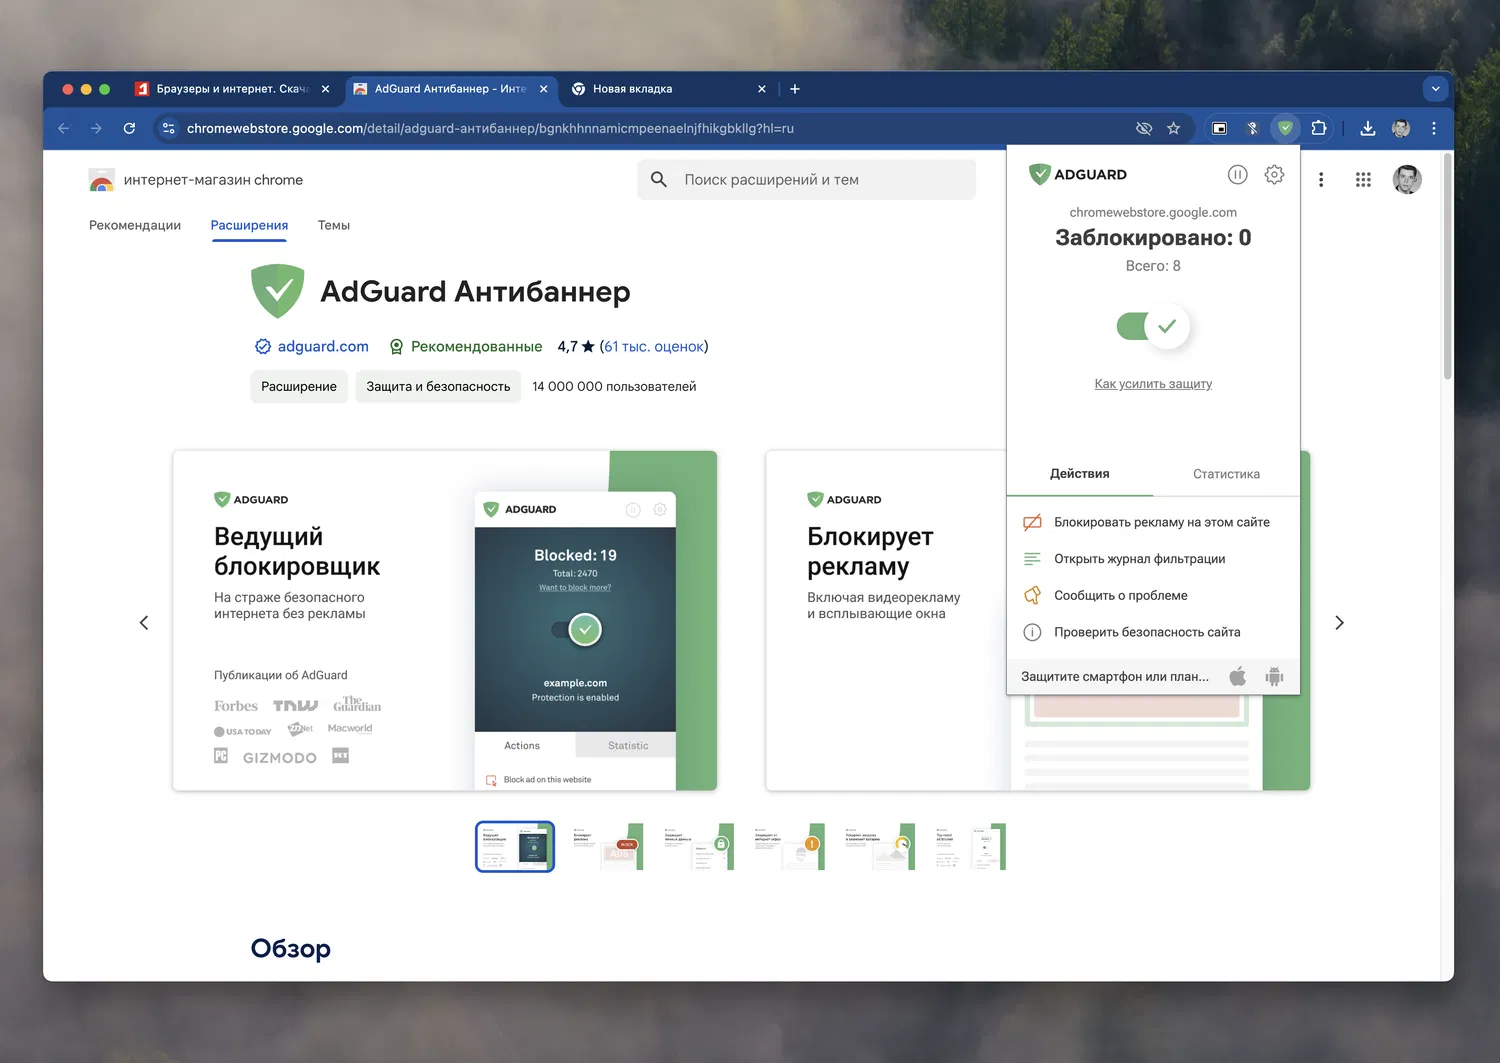This screenshot has width=1500, height=1063.
Task: Click the "Ведущий блокировщик" screenshot card
Action: 445,620
